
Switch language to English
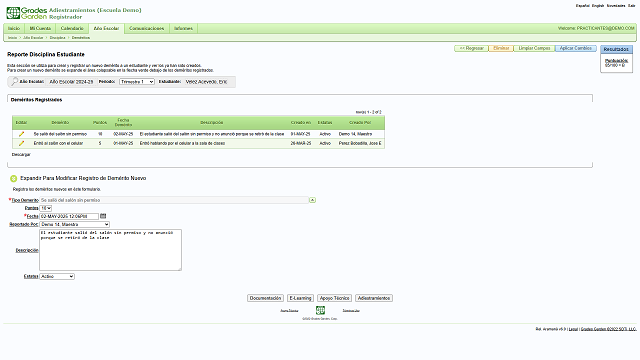598,6
